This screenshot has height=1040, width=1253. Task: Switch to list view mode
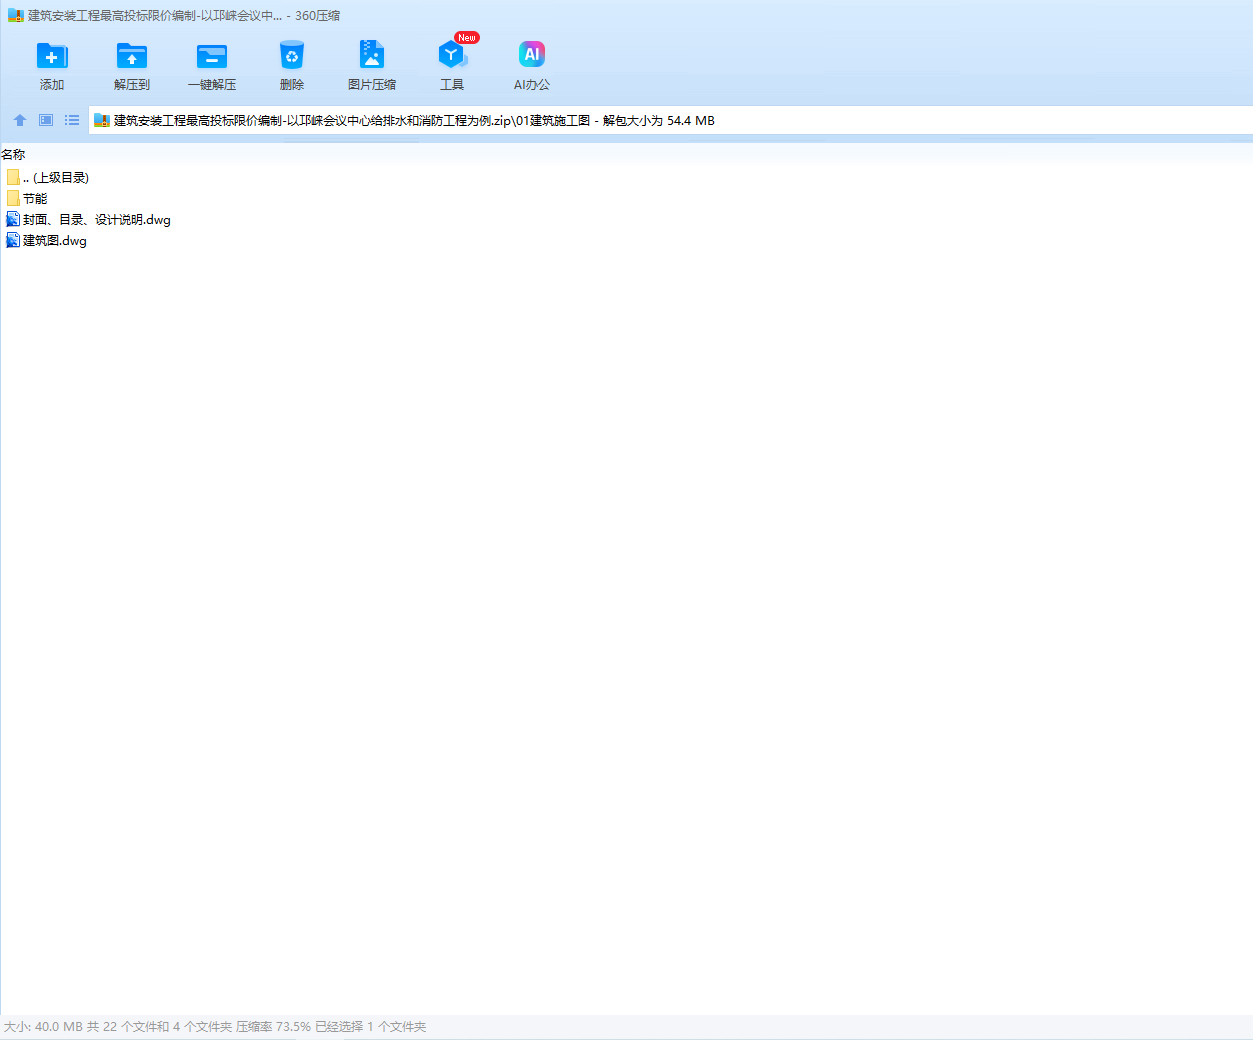(x=72, y=120)
